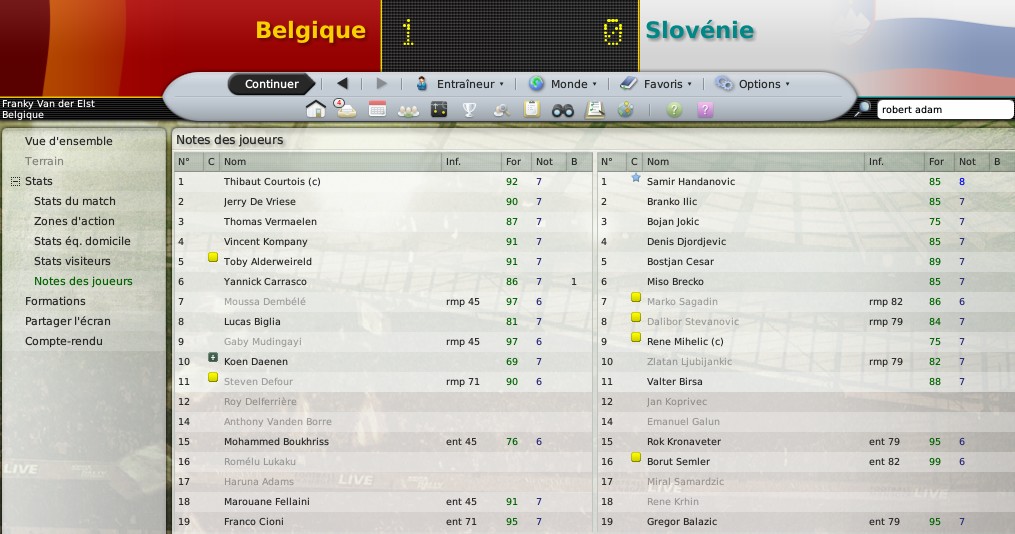The image size is (1015, 534).
Task: Expand the Options dropdown menu
Action: [x=752, y=84]
